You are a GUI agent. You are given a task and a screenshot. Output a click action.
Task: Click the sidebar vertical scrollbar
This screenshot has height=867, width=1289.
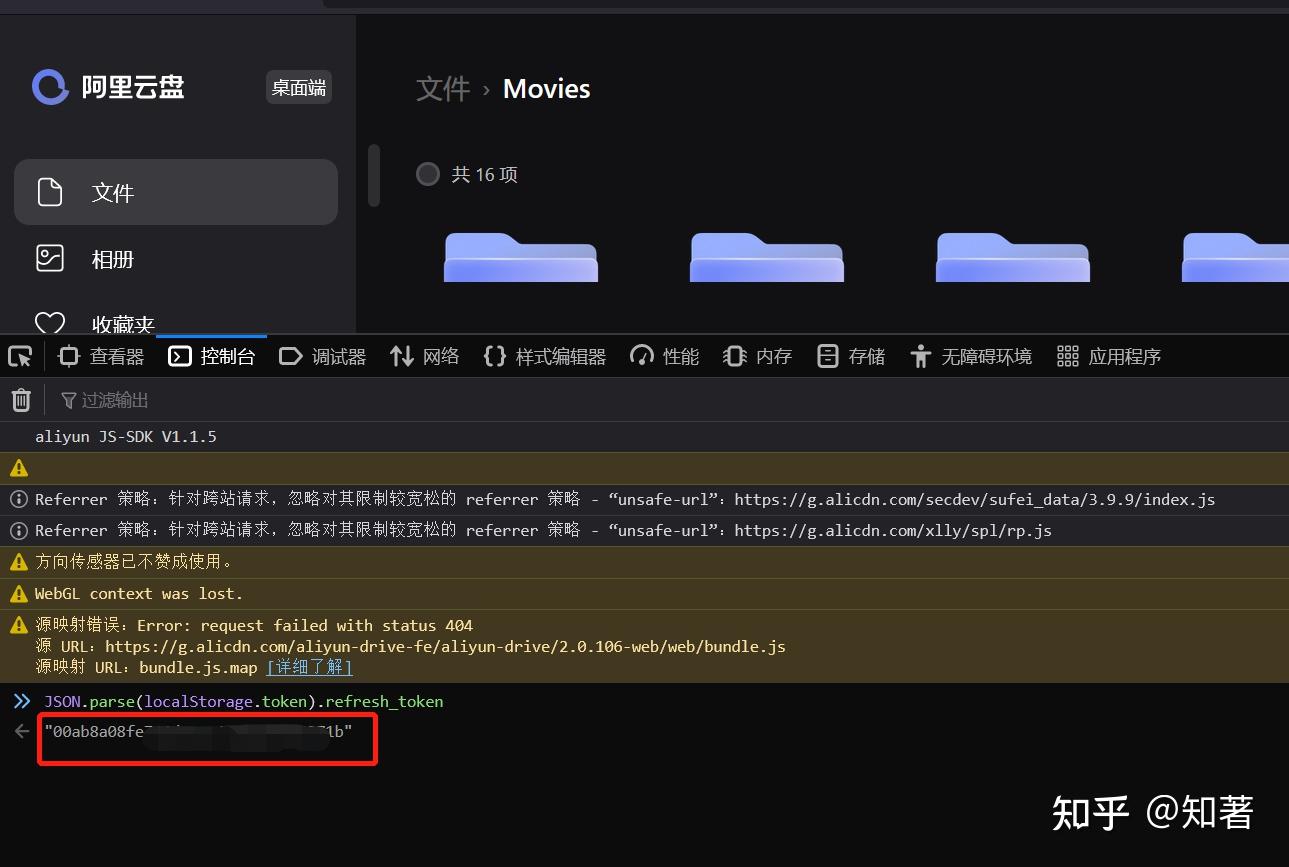click(374, 175)
